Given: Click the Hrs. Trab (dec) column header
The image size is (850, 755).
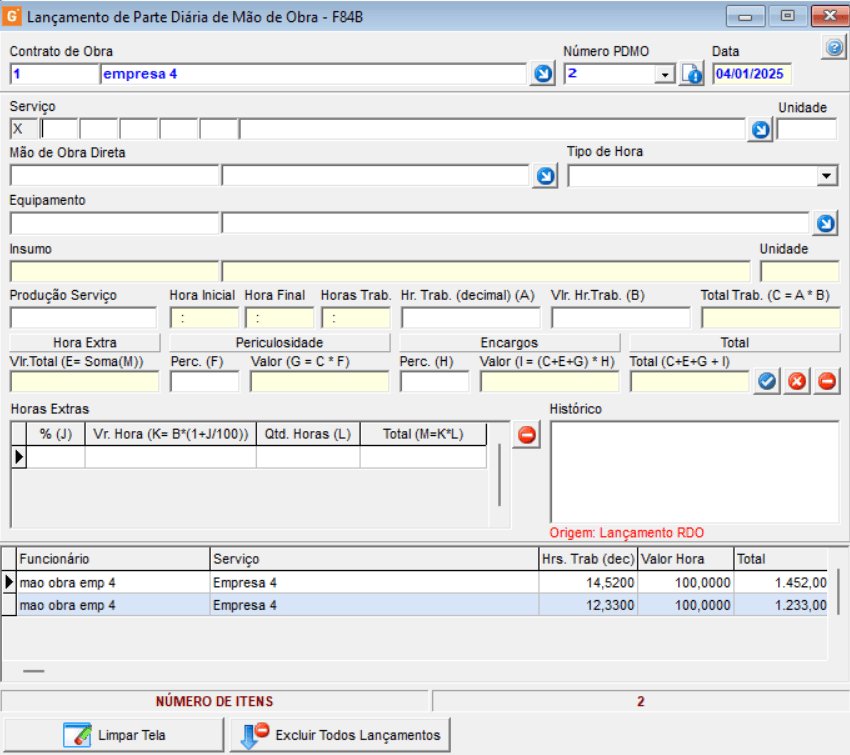Looking at the screenshot, I should point(588,559).
